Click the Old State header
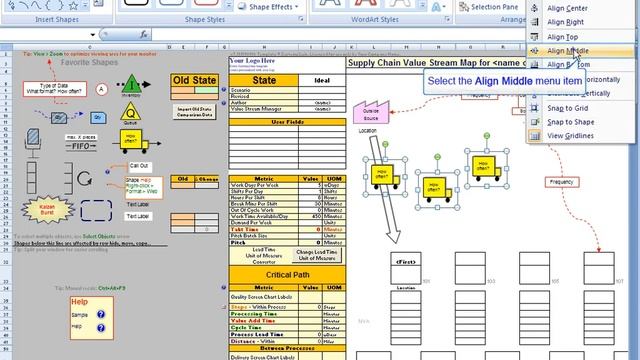640x360 pixels. pyautogui.click(x=194, y=80)
